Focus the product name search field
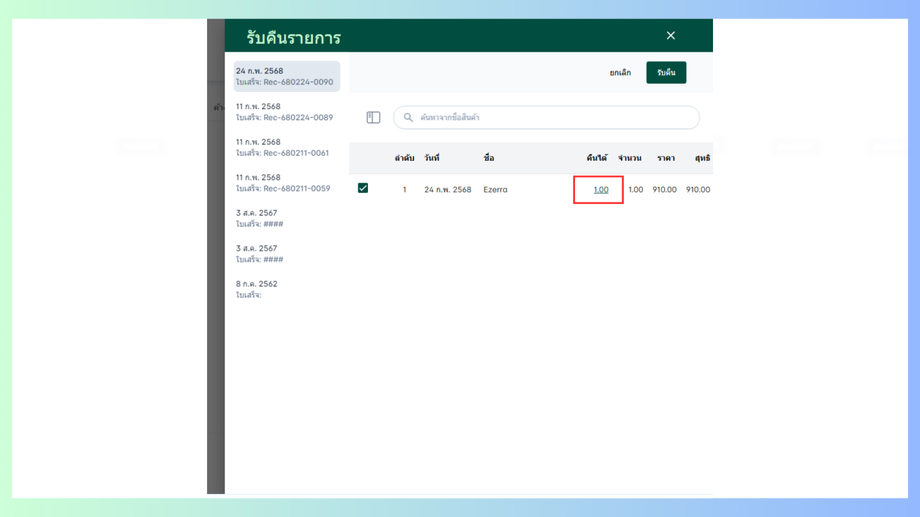 (x=546, y=117)
